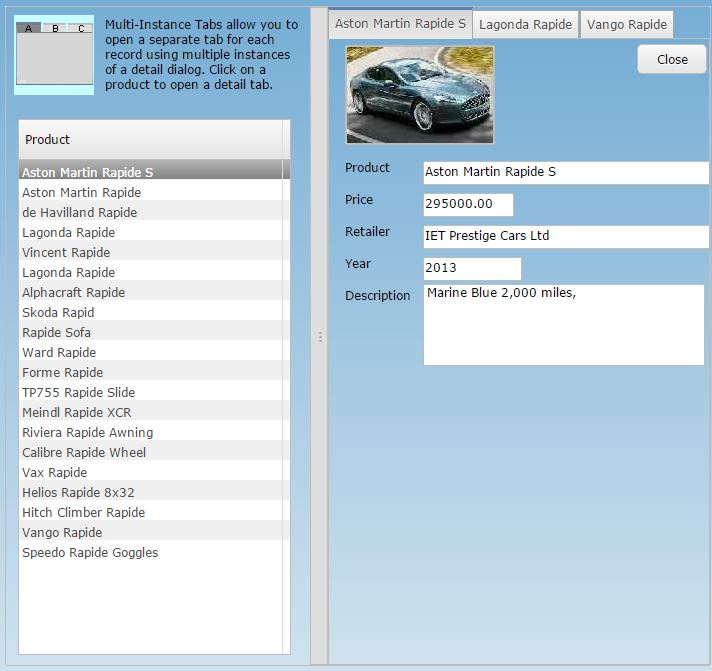Click the vertical splitter handle between panels

pos(319,337)
